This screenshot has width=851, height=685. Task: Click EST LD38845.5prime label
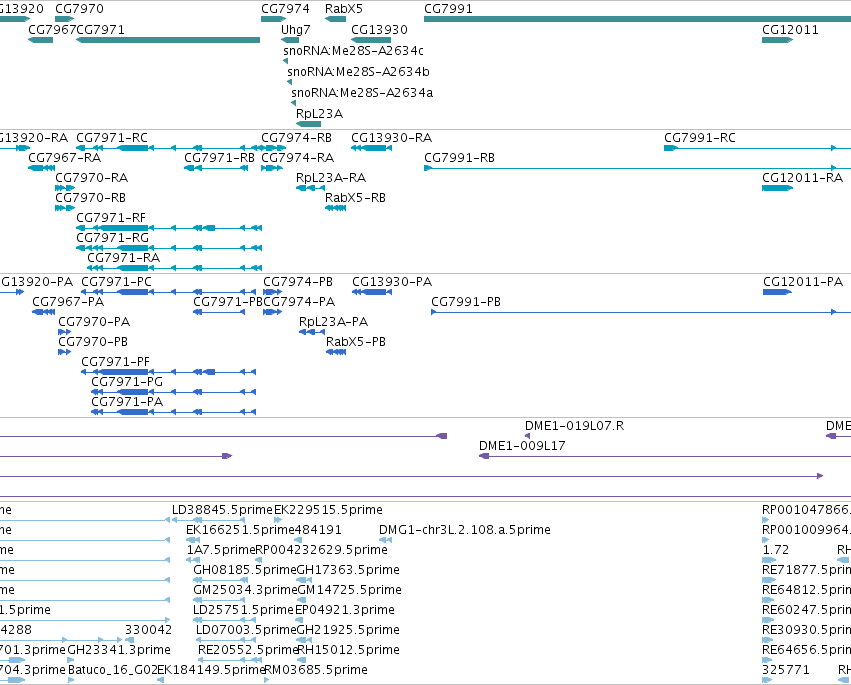click(x=222, y=510)
